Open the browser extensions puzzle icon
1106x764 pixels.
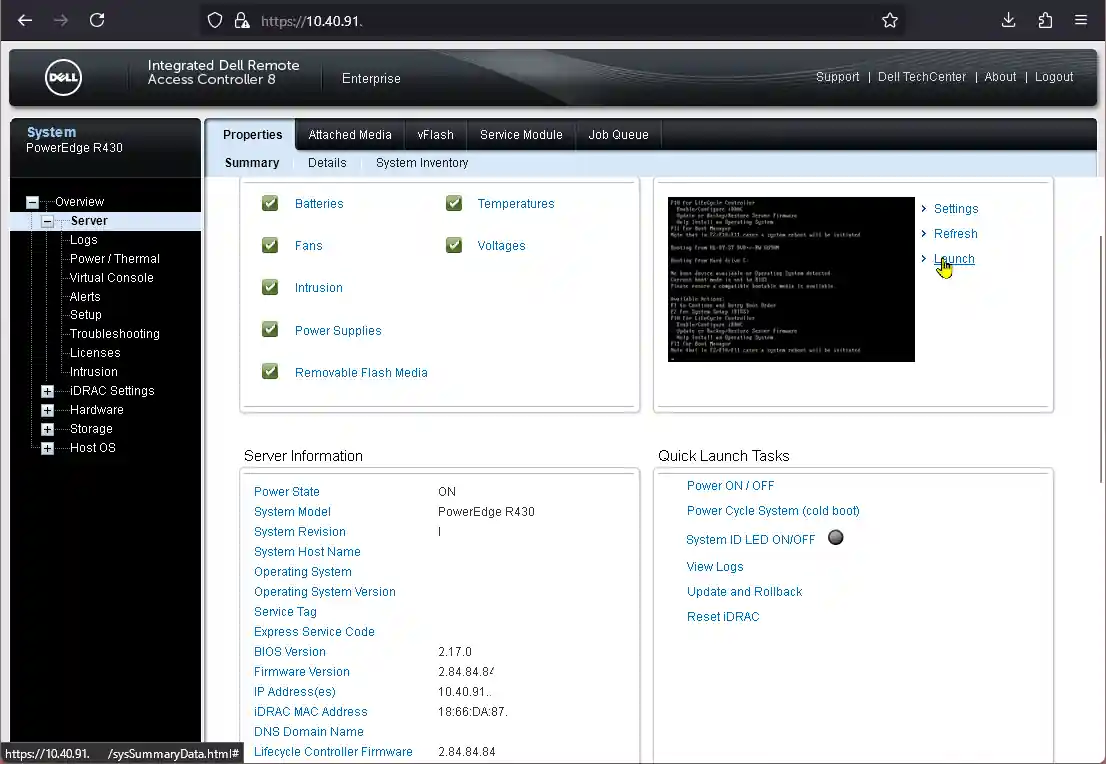tap(1045, 20)
